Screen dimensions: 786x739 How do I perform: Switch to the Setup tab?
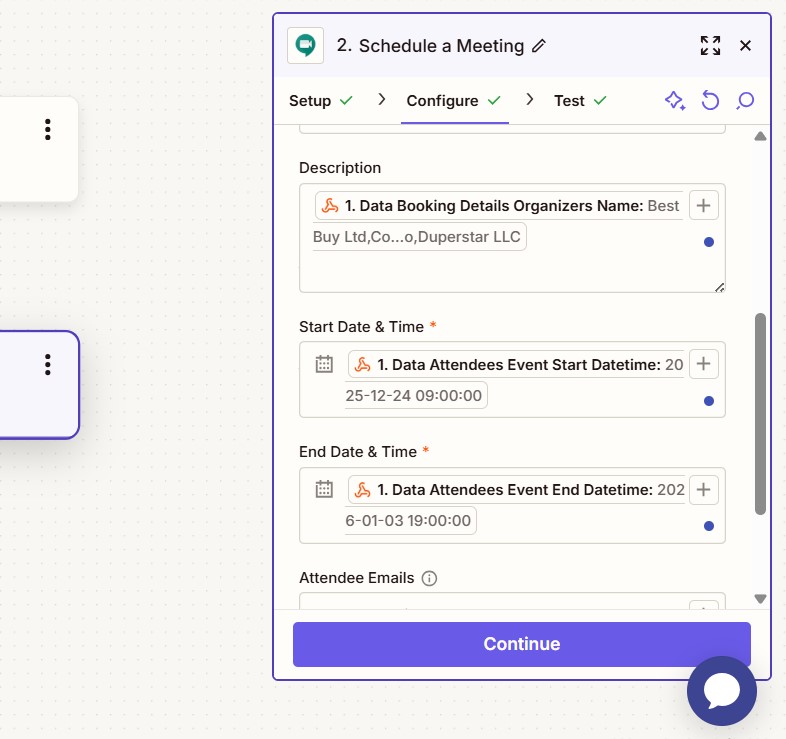[x=310, y=101]
